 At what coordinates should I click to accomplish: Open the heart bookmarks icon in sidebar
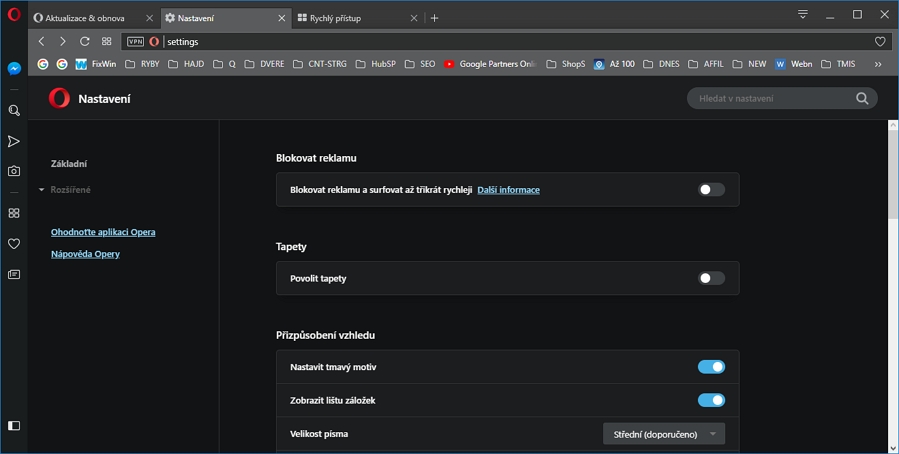14,243
